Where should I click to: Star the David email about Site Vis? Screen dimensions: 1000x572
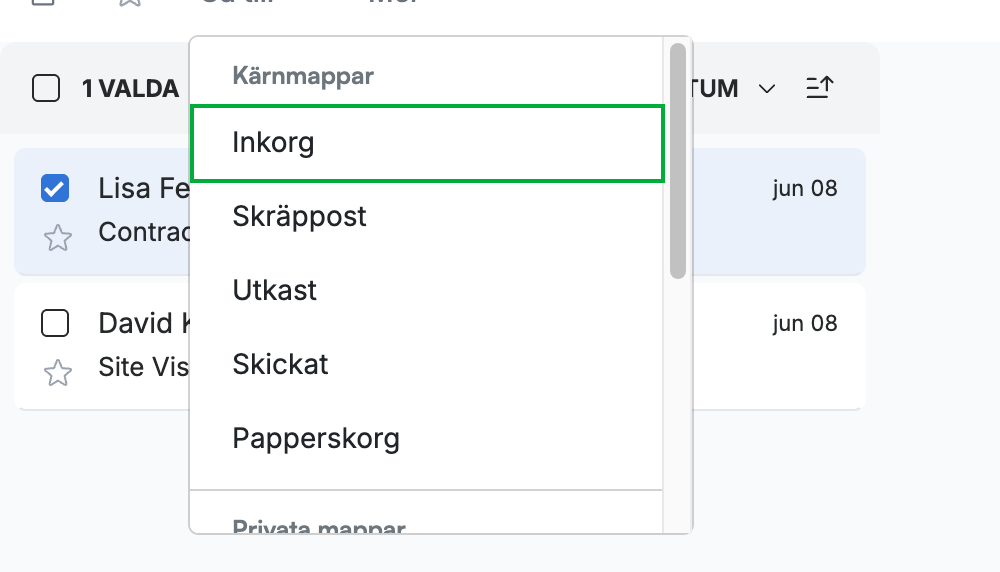57,373
